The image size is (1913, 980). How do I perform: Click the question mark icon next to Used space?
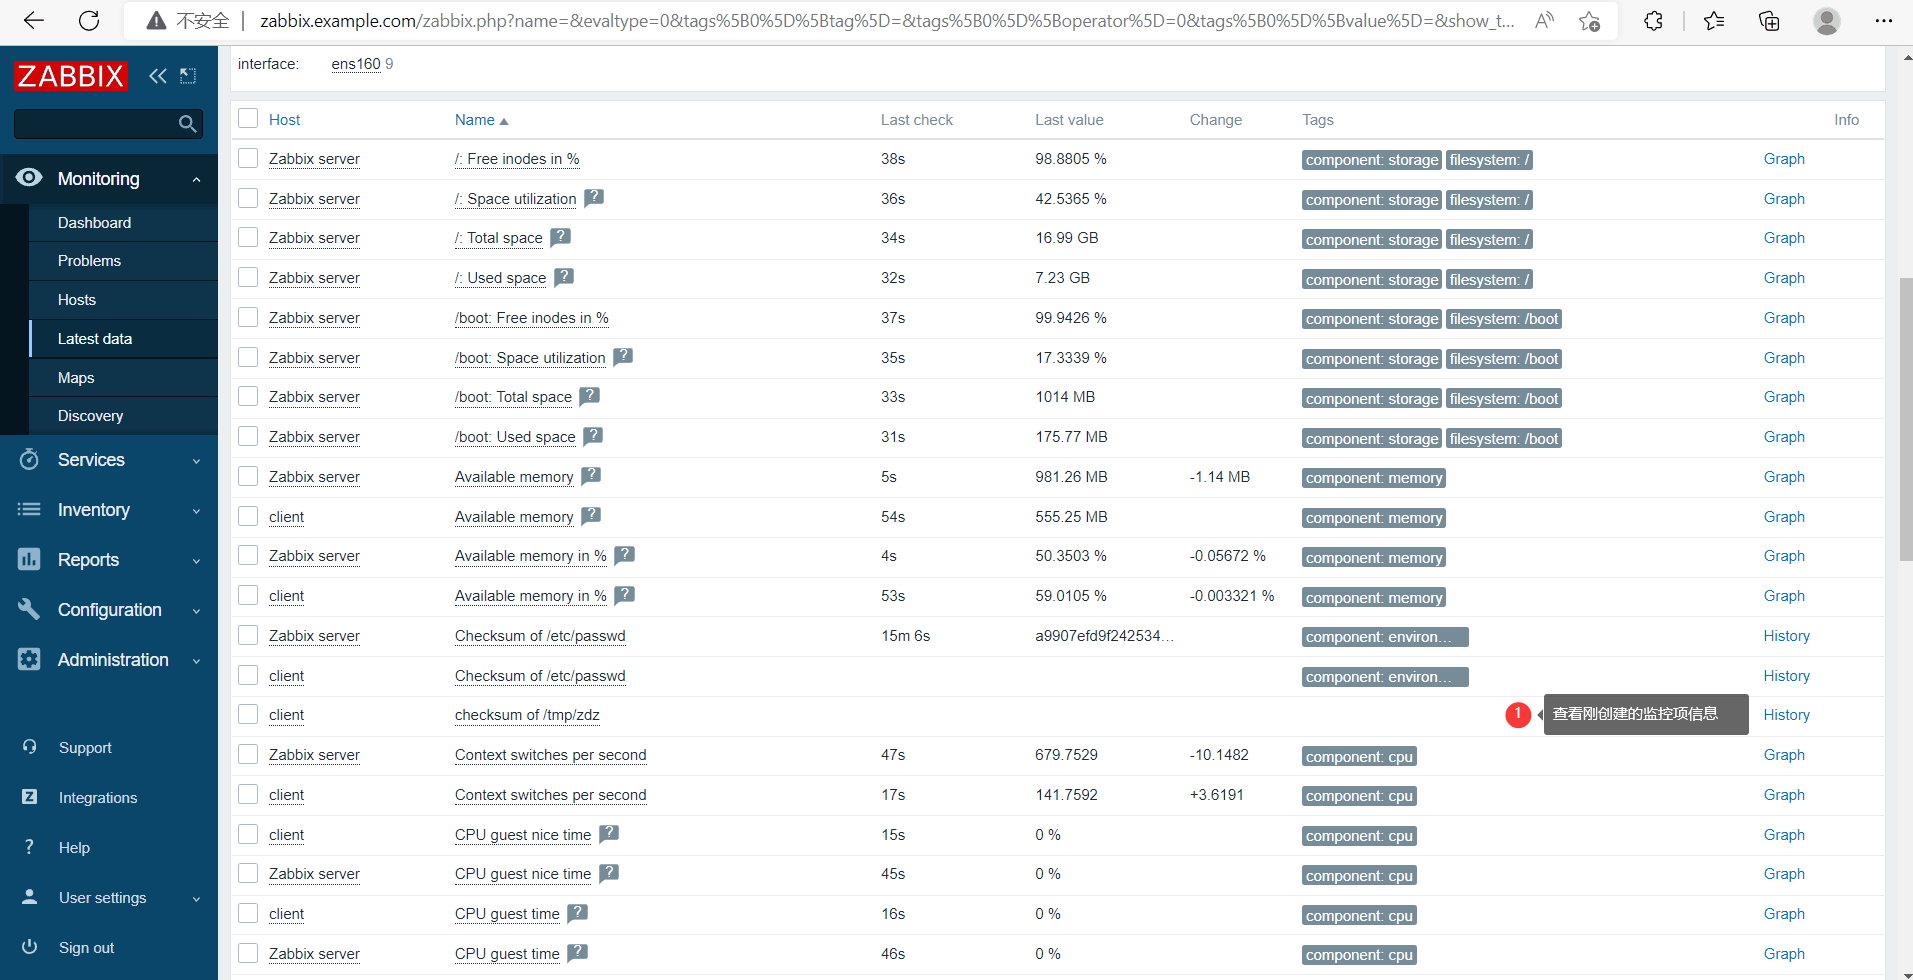[564, 277]
